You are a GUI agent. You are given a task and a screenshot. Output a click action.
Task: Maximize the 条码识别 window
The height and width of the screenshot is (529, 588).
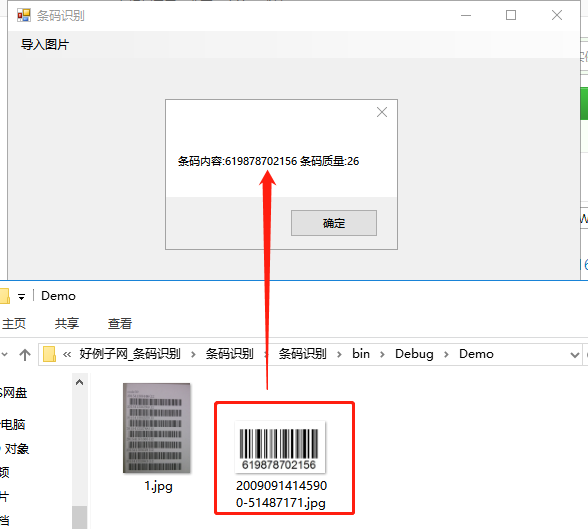[x=511, y=15]
